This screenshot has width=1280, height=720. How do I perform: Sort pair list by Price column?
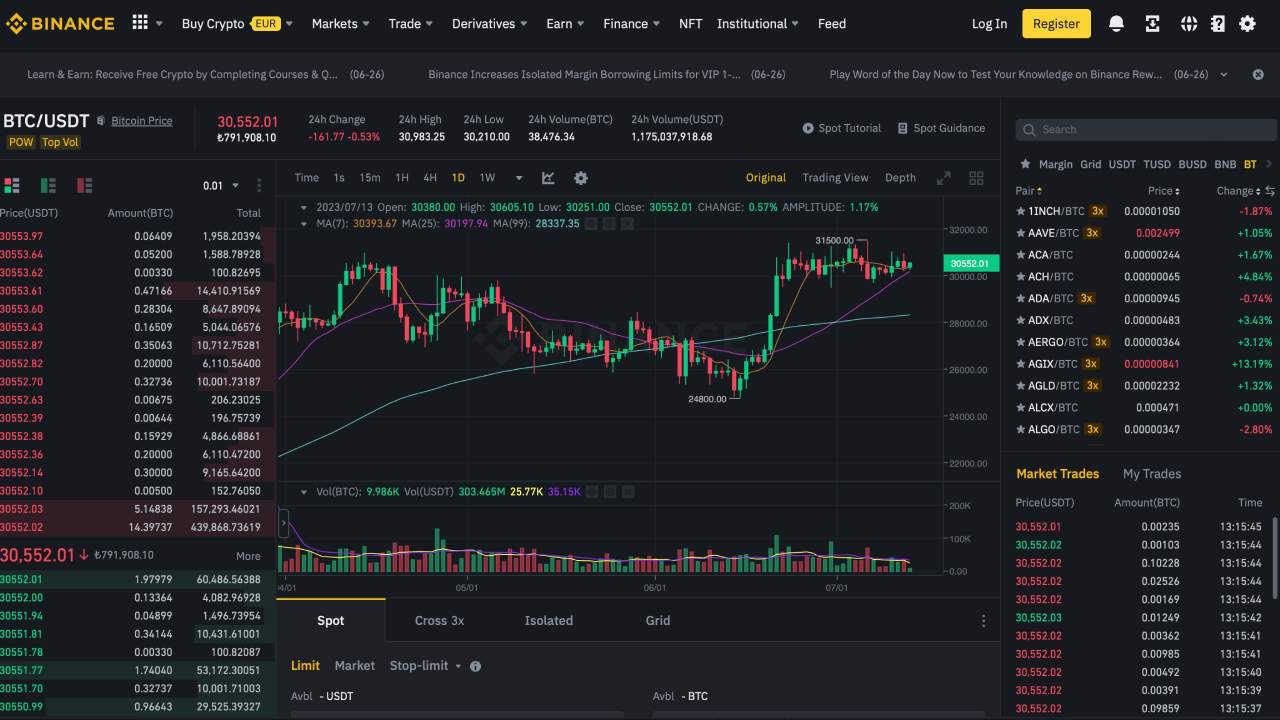pyautogui.click(x=1163, y=191)
